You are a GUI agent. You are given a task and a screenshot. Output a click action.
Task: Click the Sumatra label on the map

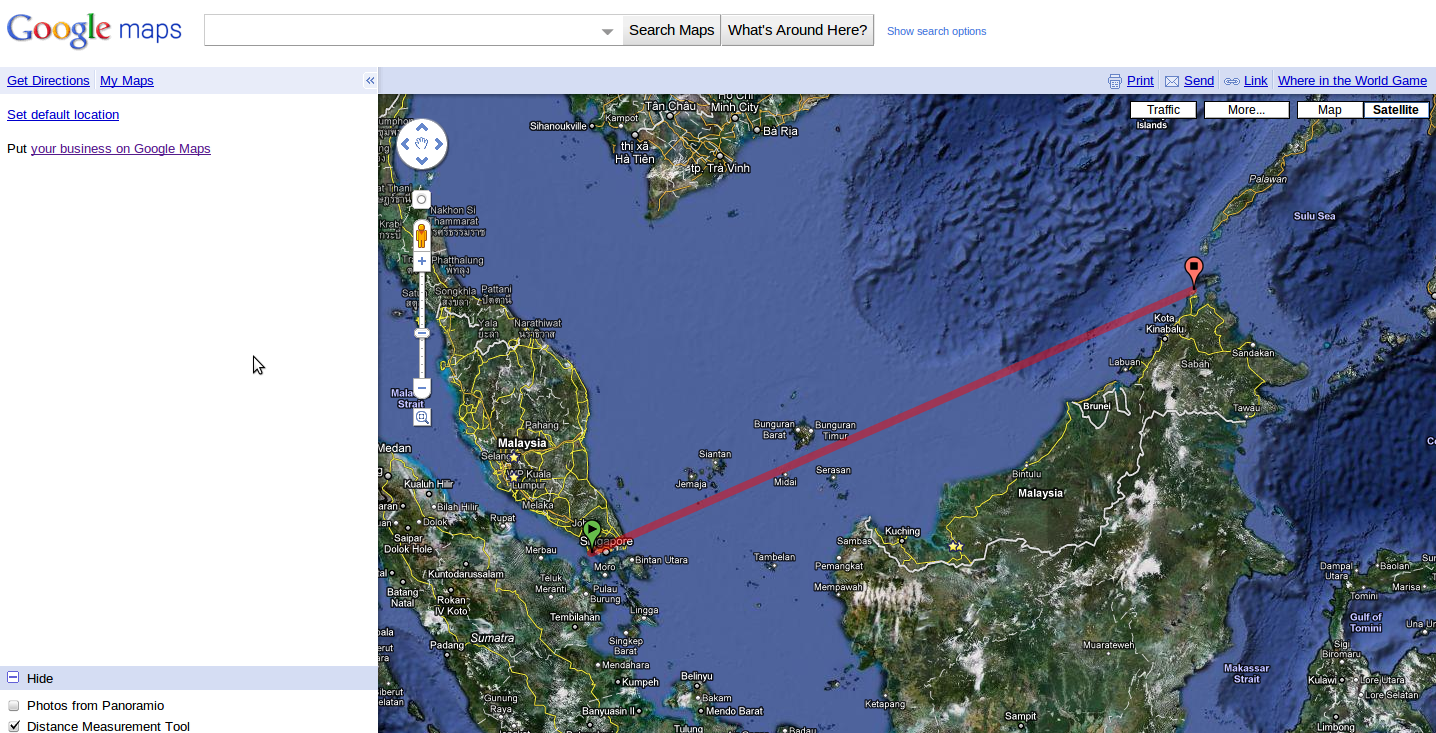[492, 638]
